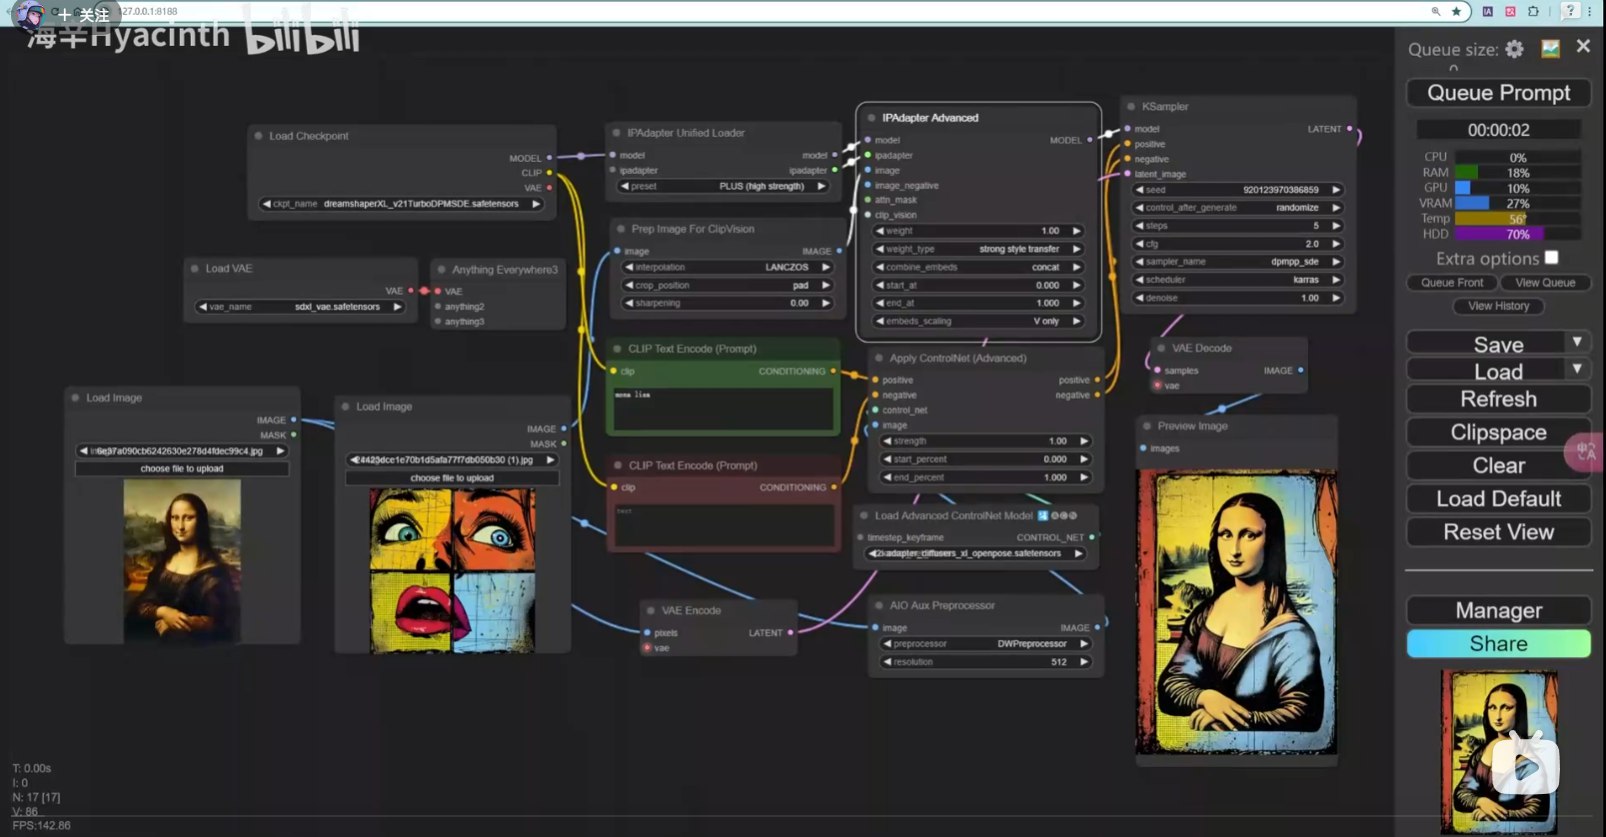Collapse the KSampler node using its title dot

click(1131, 106)
